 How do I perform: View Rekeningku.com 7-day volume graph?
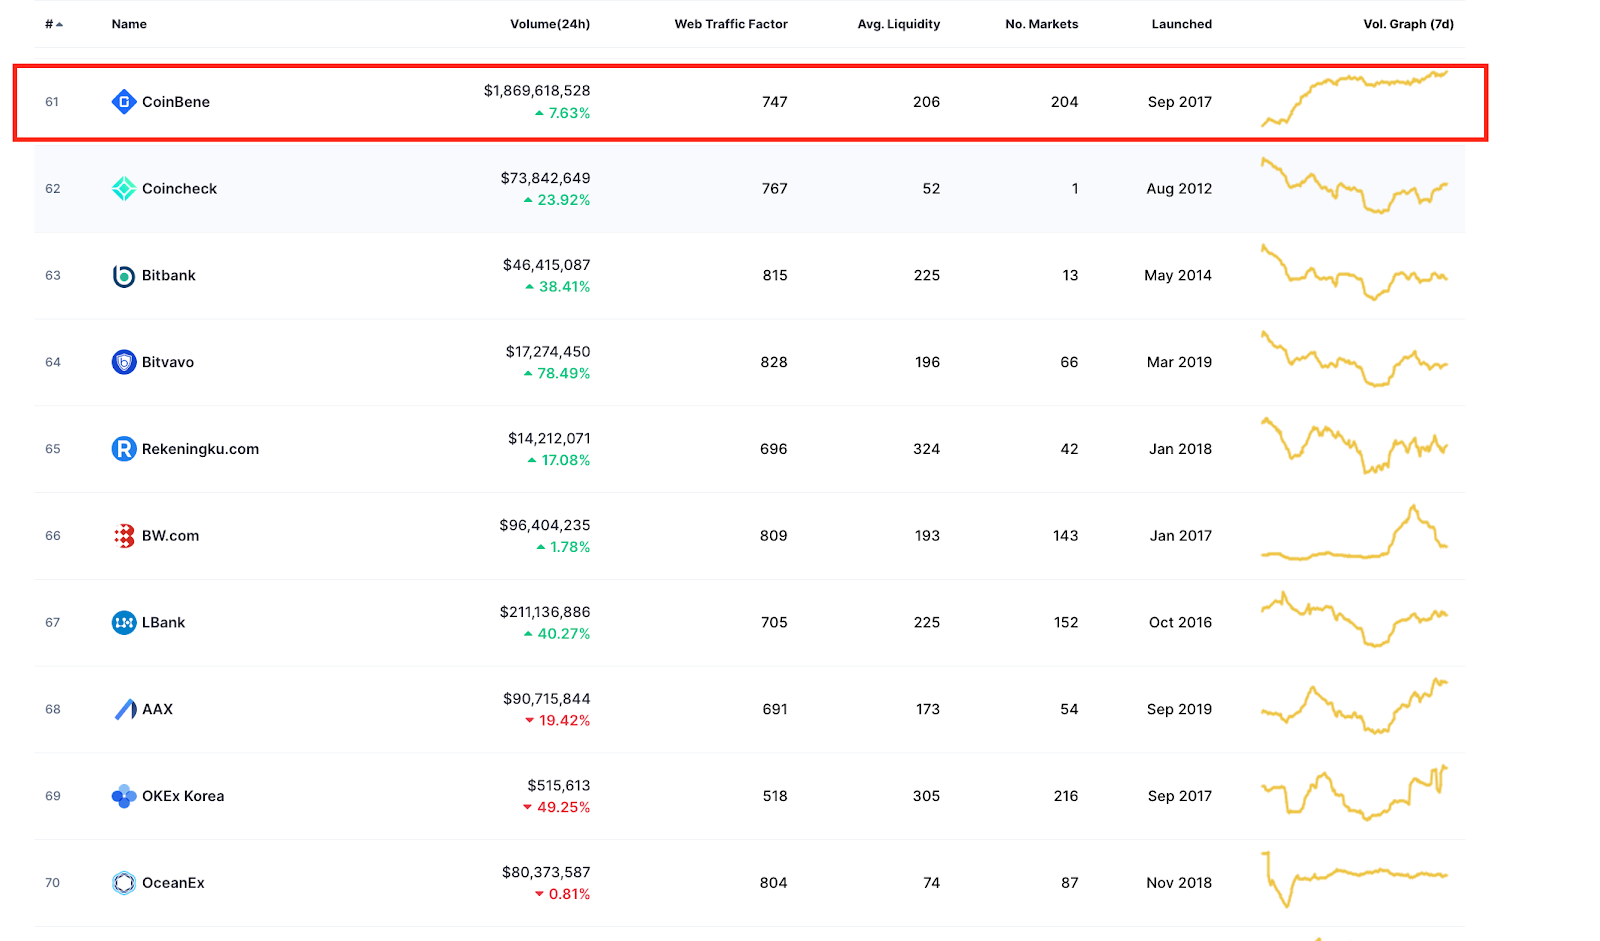[1355, 446]
